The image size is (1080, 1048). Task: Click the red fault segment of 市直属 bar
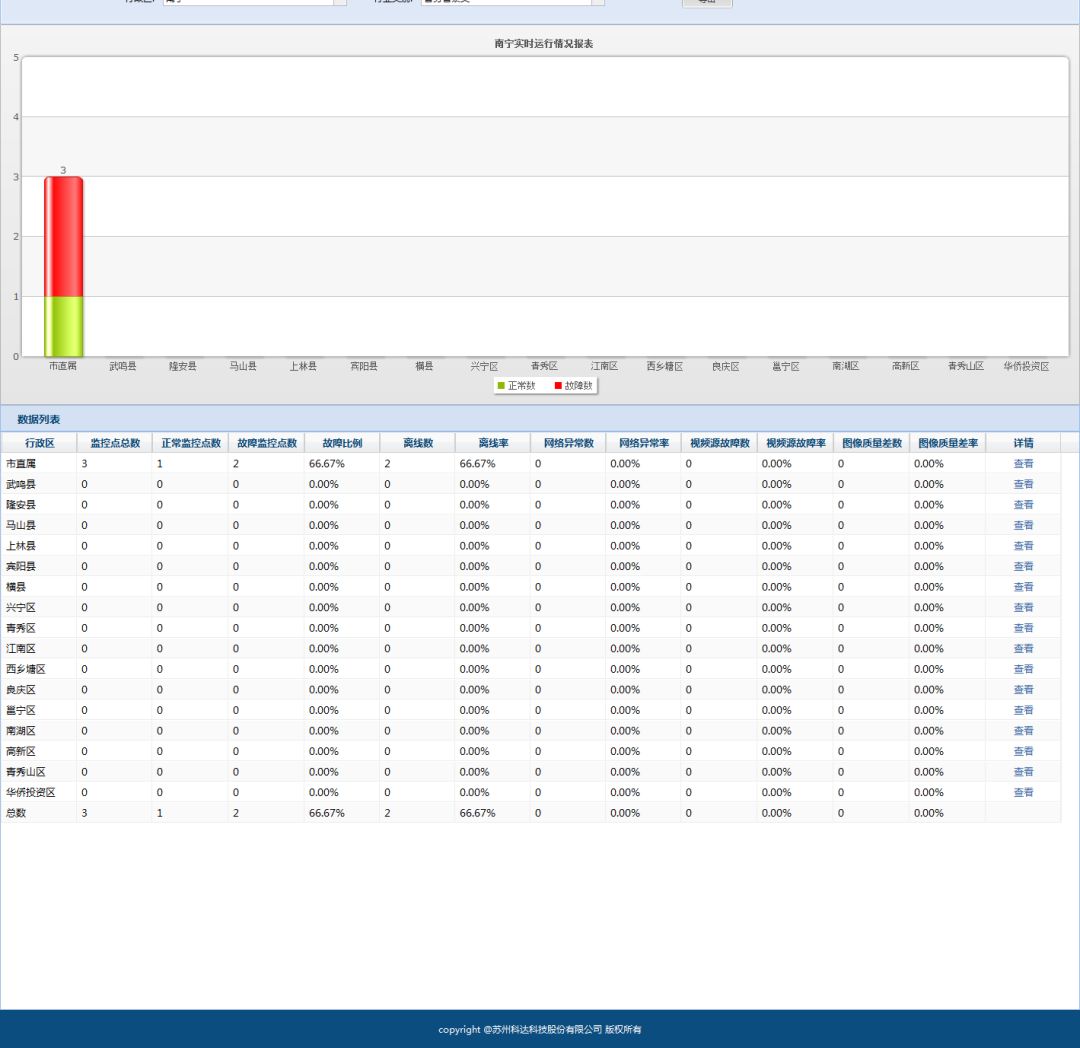(x=63, y=237)
